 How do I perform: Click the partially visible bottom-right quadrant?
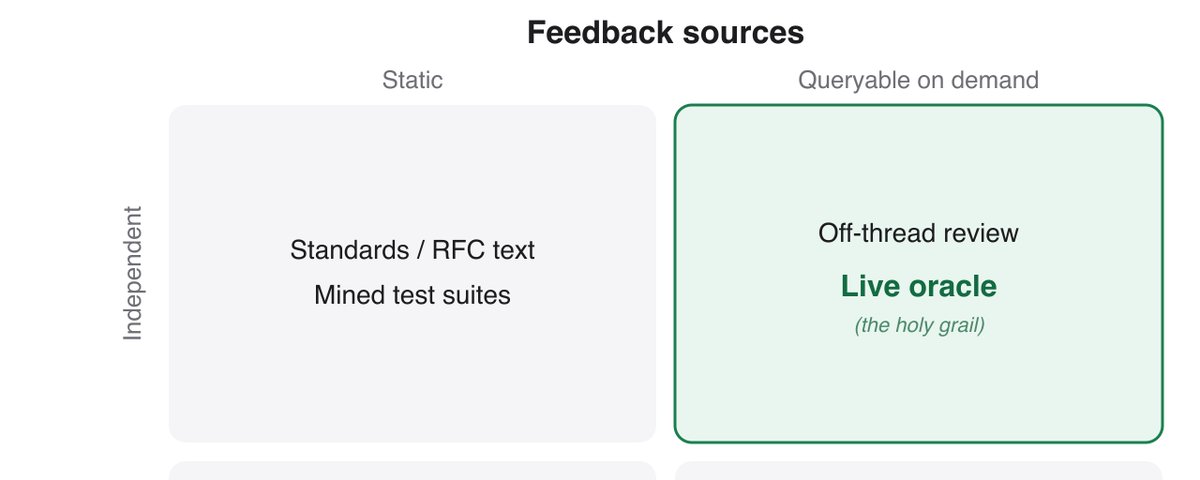[918, 471]
